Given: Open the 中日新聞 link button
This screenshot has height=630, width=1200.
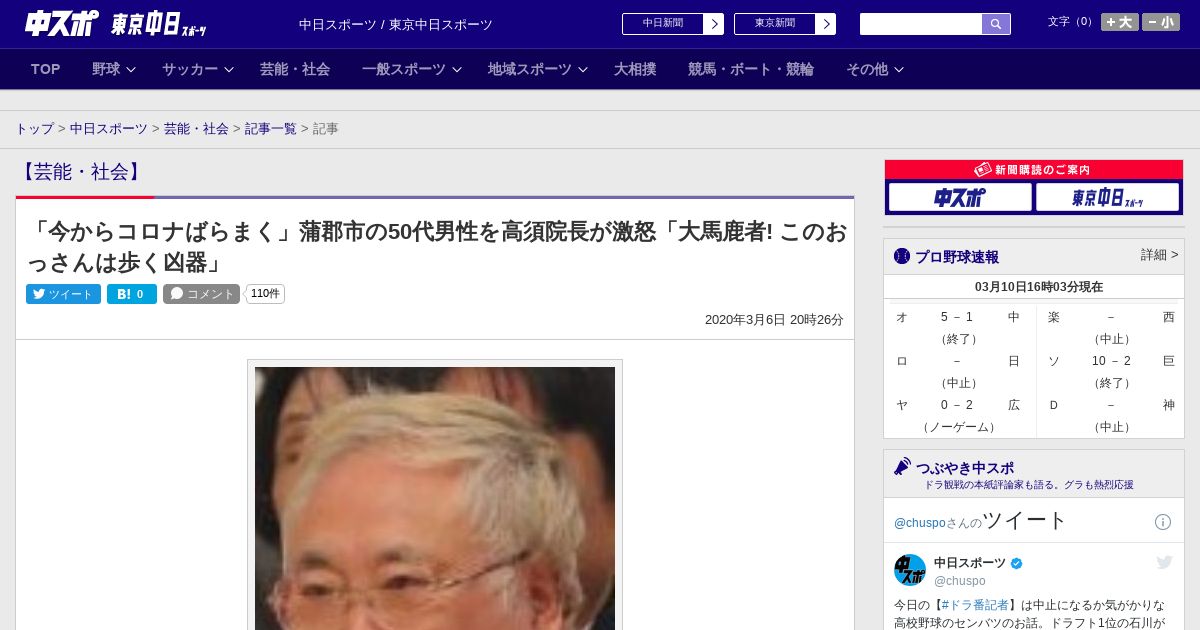Looking at the screenshot, I should pos(662,24).
